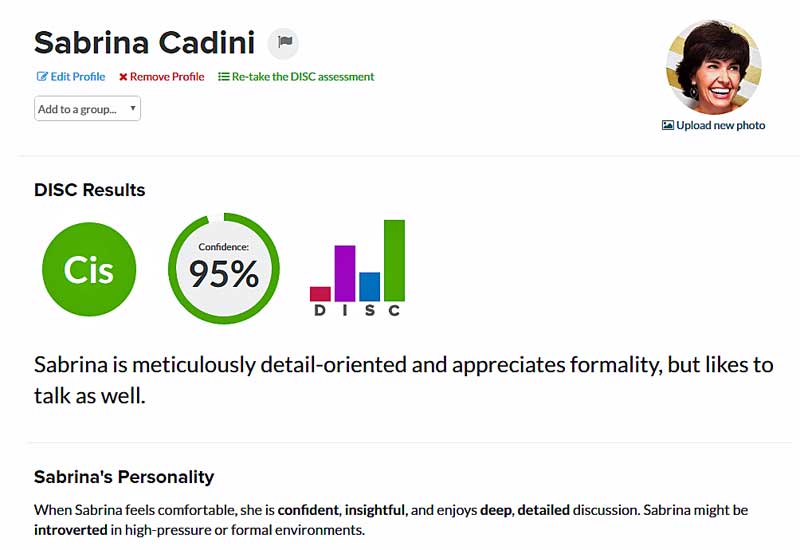Open the Add to a group dropdown

tap(87, 109)
